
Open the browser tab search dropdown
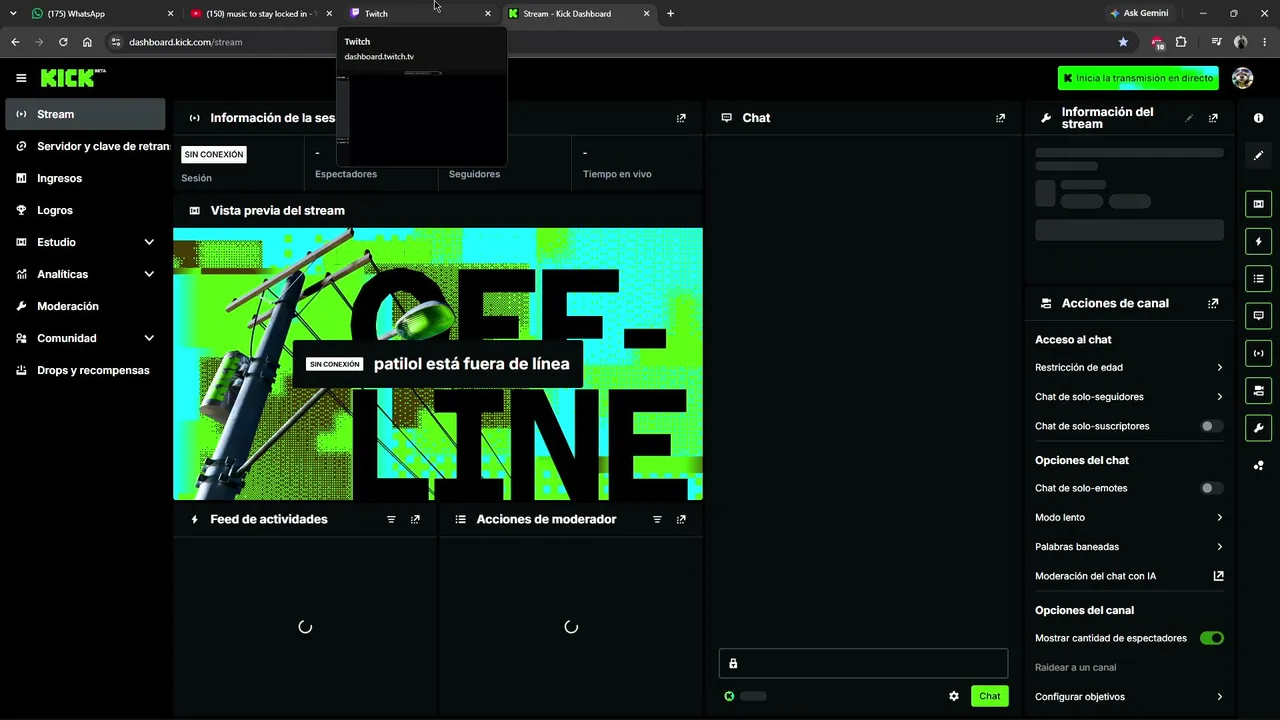(x=13, y=13)
